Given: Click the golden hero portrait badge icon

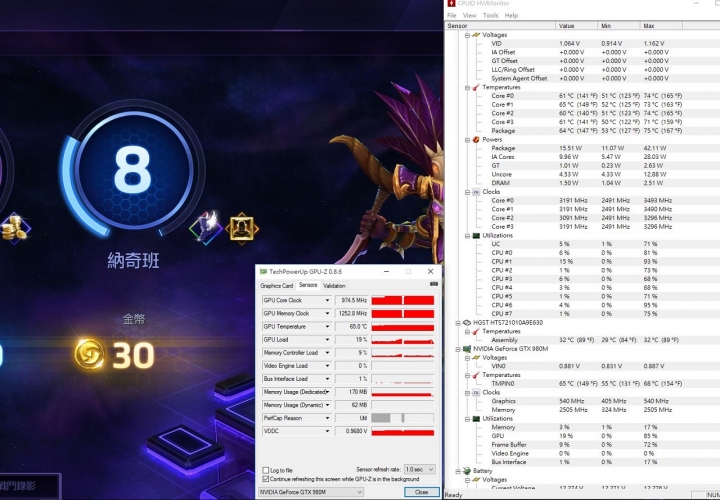Looking at the screenshot, I should coord(242,228).
